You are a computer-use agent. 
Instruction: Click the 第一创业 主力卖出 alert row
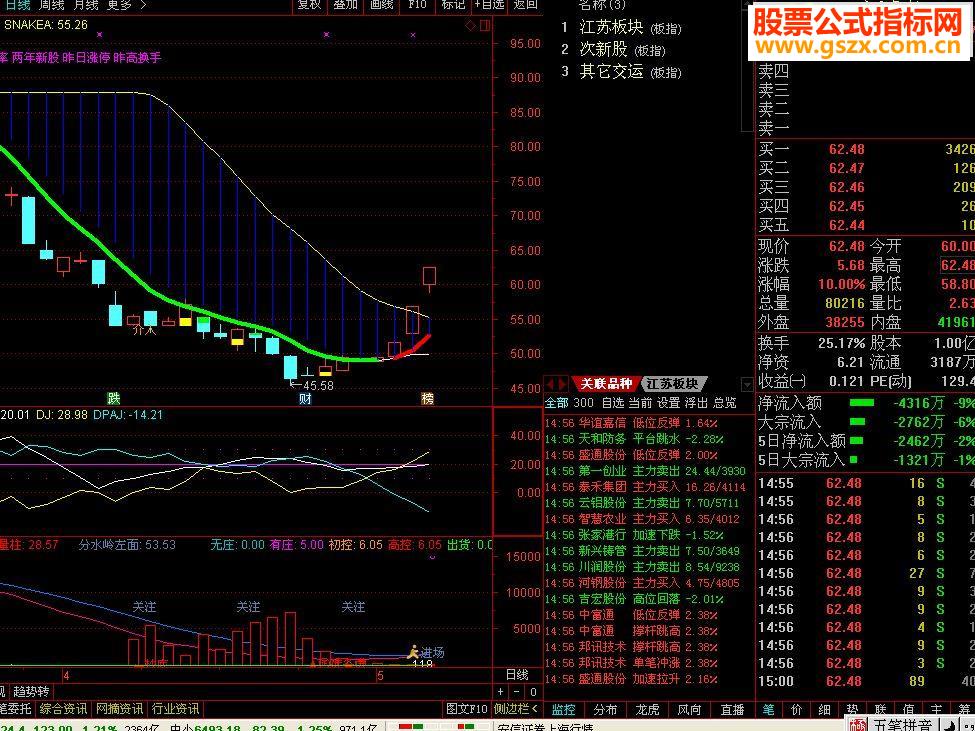point(649,471)
